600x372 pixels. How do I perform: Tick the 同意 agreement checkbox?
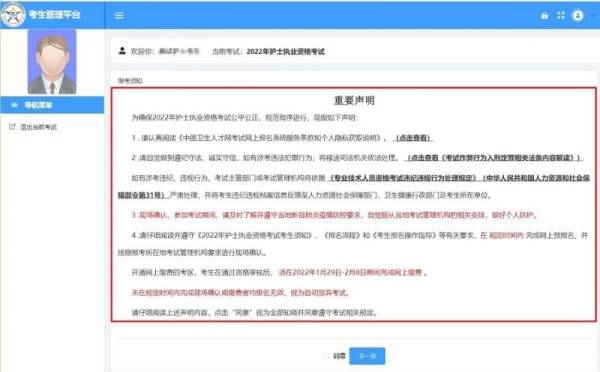(326, 356)
